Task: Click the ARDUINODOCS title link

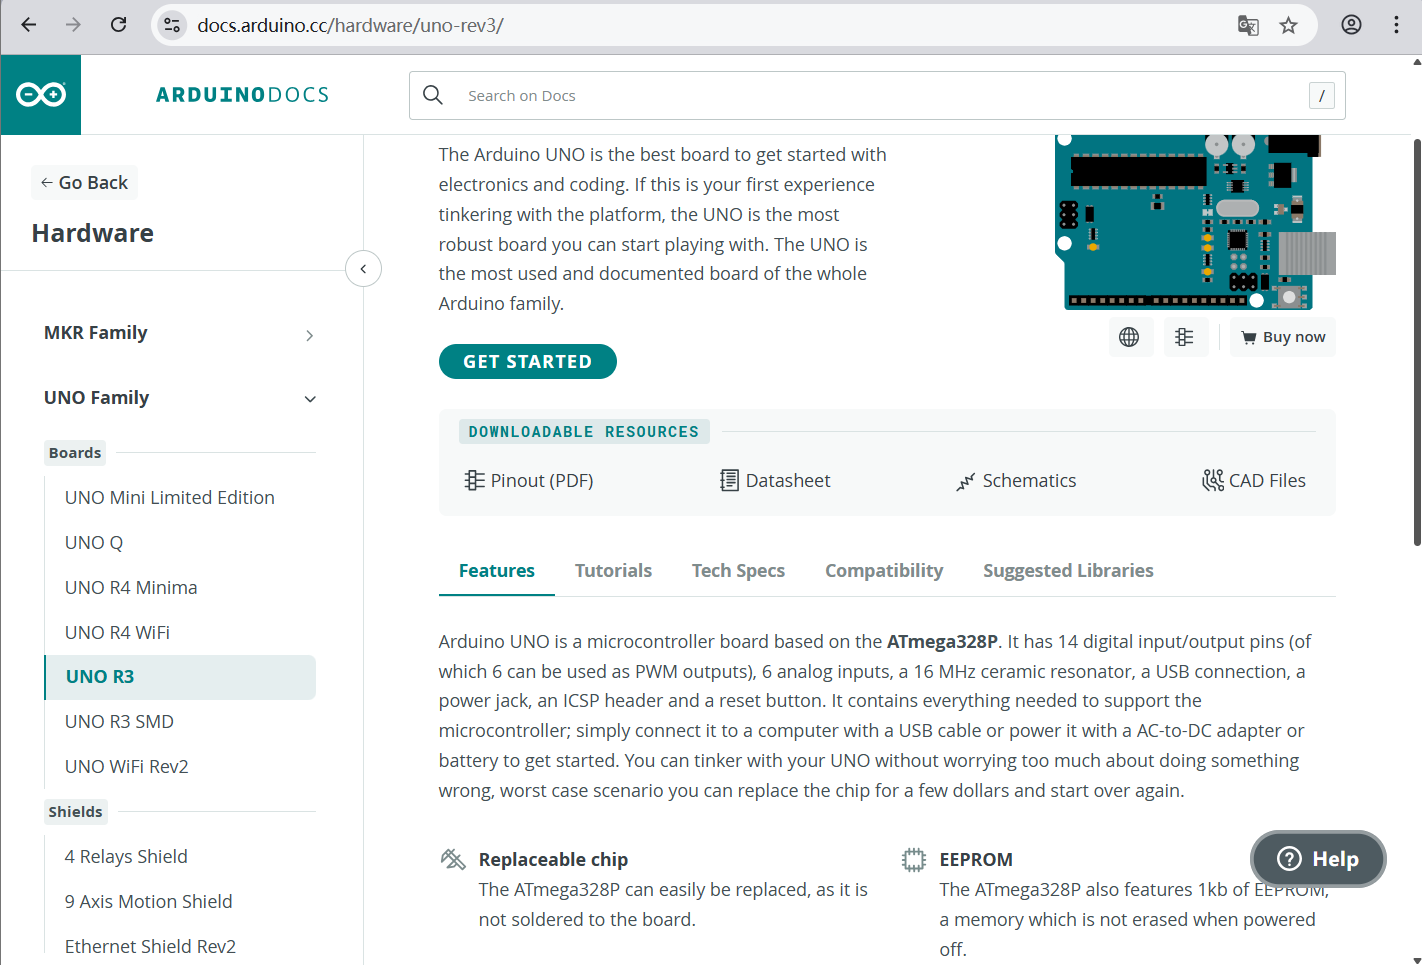Action: point(242,95)
